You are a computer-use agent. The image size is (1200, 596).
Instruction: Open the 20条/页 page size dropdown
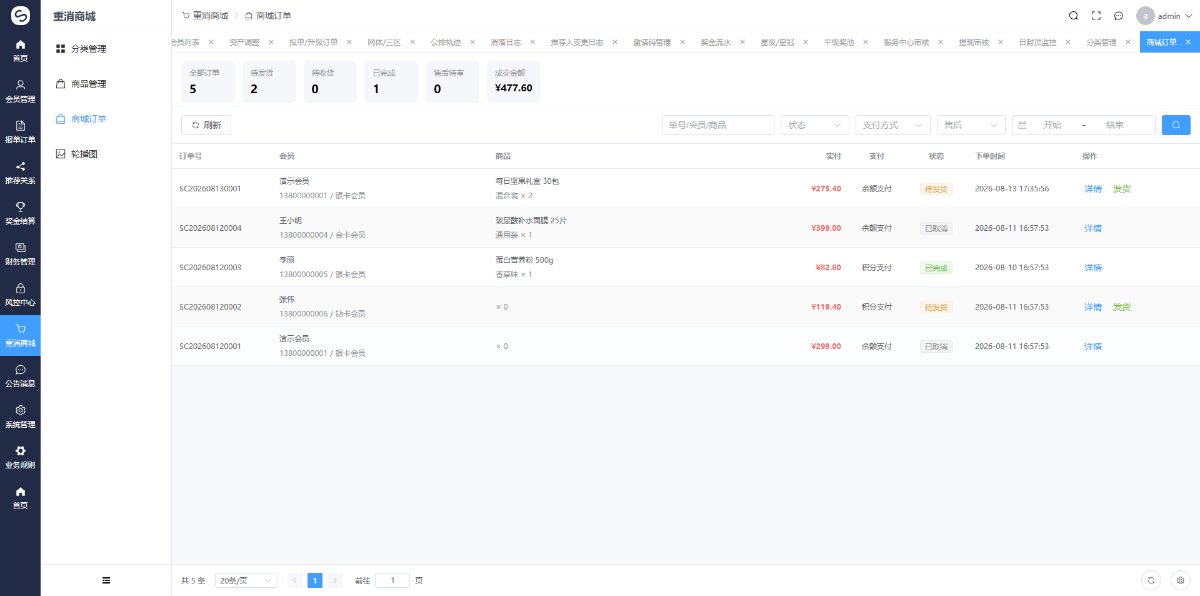246,580
